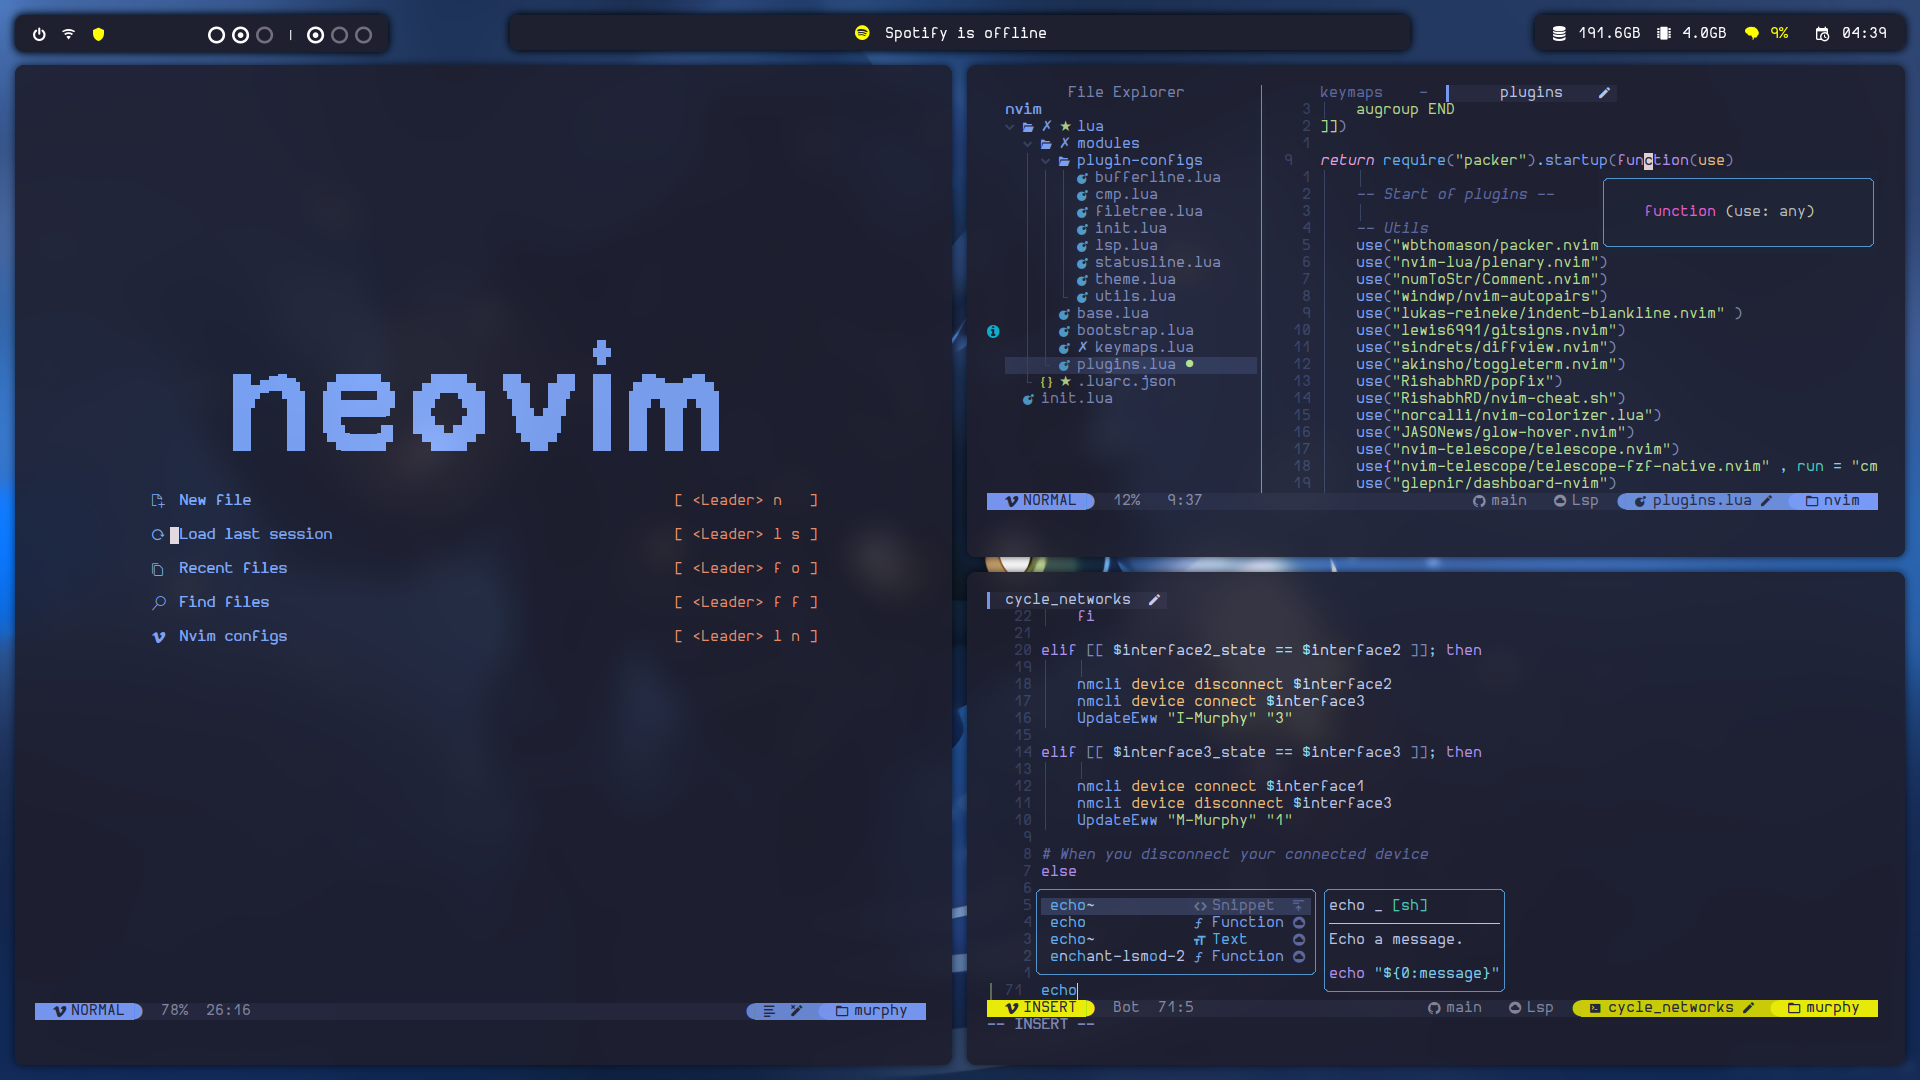Screen dimensions: 1920x1080
Task: Select the first workspace circle indicator
Action: pyautogui.click(x=216, y=35)
